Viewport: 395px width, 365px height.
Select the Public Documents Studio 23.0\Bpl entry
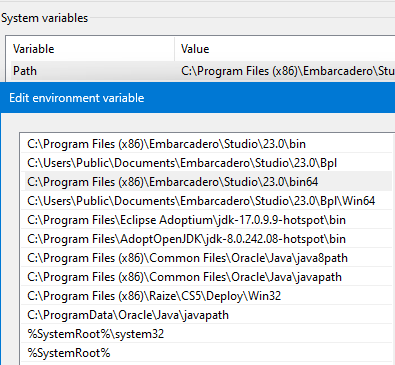click(207, 163)
